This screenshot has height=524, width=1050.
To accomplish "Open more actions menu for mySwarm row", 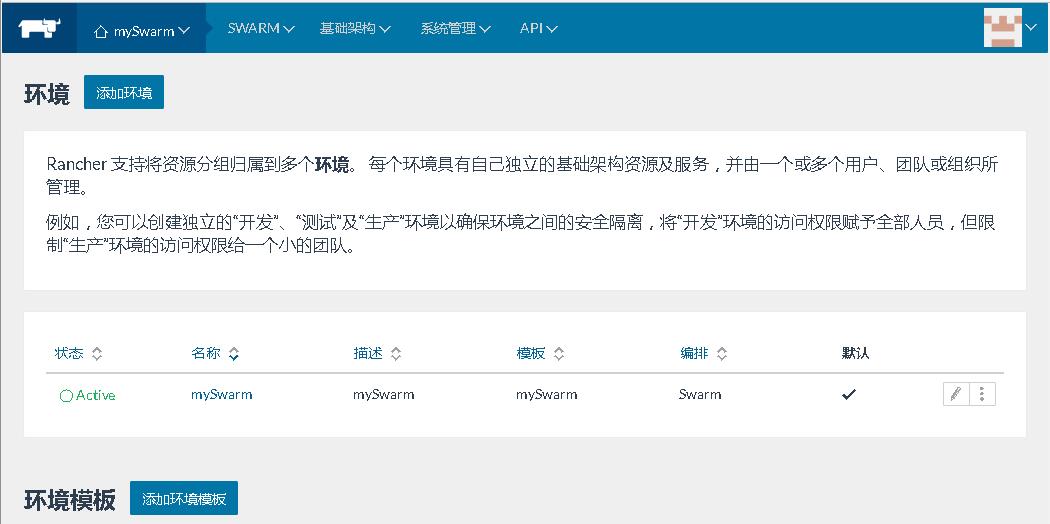I will pos(982,394).
